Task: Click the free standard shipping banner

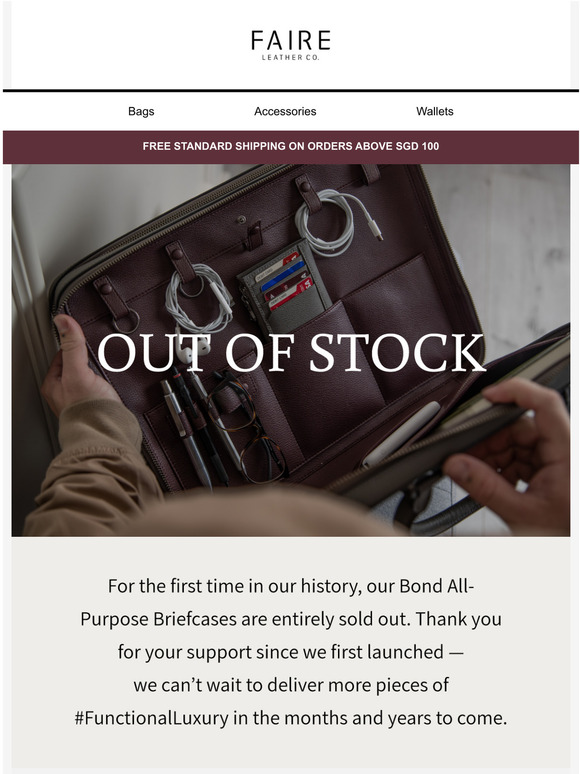Action: (290, 147)
